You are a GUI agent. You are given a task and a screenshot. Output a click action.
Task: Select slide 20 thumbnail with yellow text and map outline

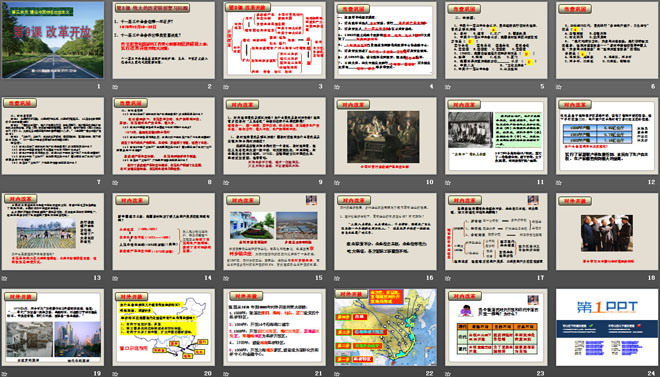[x=164, y=327]
